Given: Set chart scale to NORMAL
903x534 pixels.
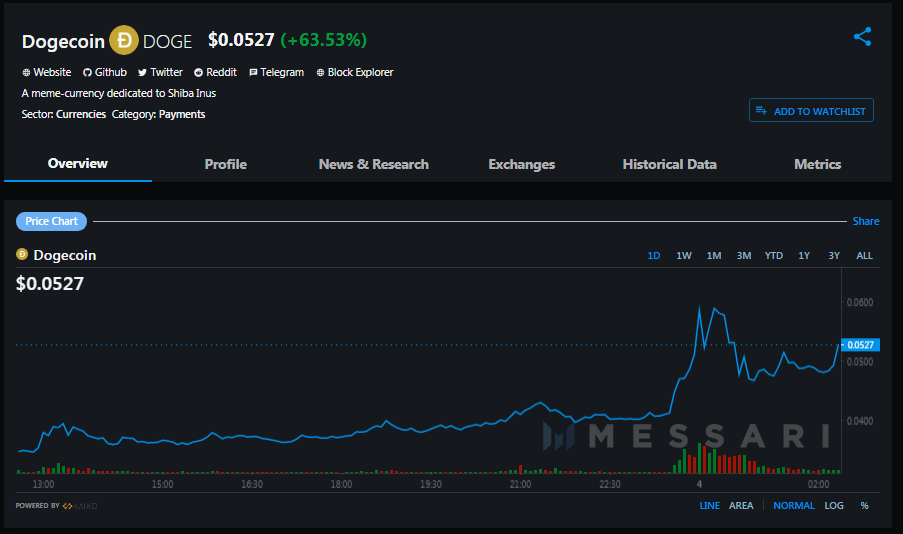Looking at the screenshot, I should [x=794, y=505].
